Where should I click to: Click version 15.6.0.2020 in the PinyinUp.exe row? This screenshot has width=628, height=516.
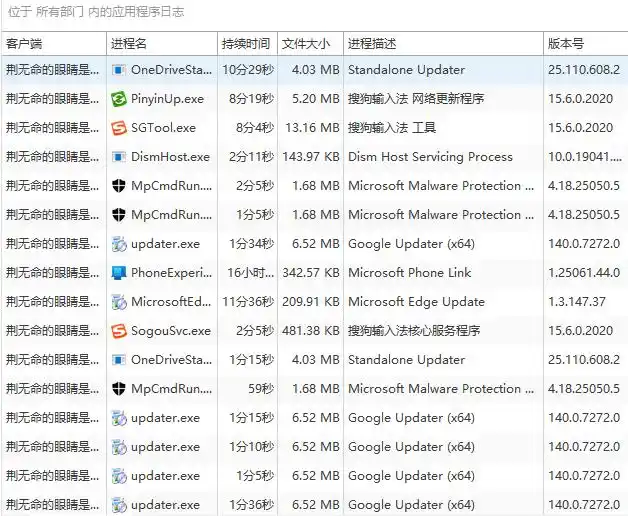(580, 99)
